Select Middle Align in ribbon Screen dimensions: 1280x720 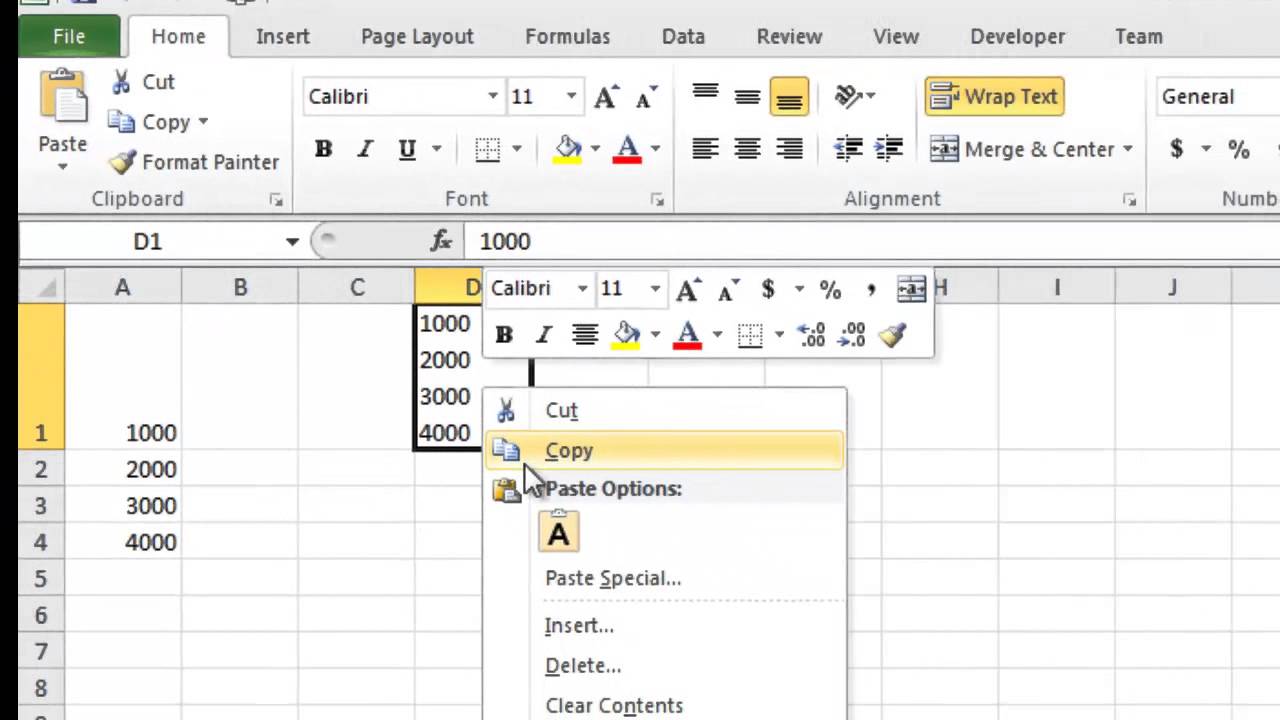click(747, 97)
